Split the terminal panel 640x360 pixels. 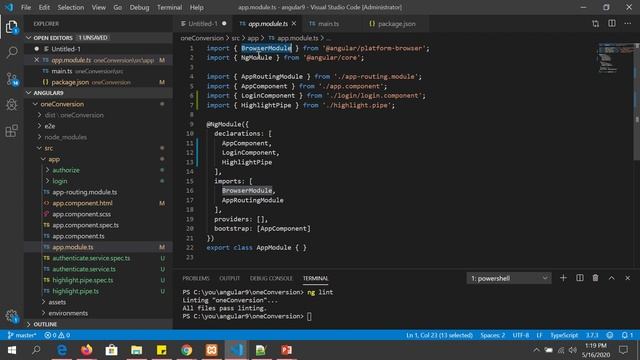[580, 278]
